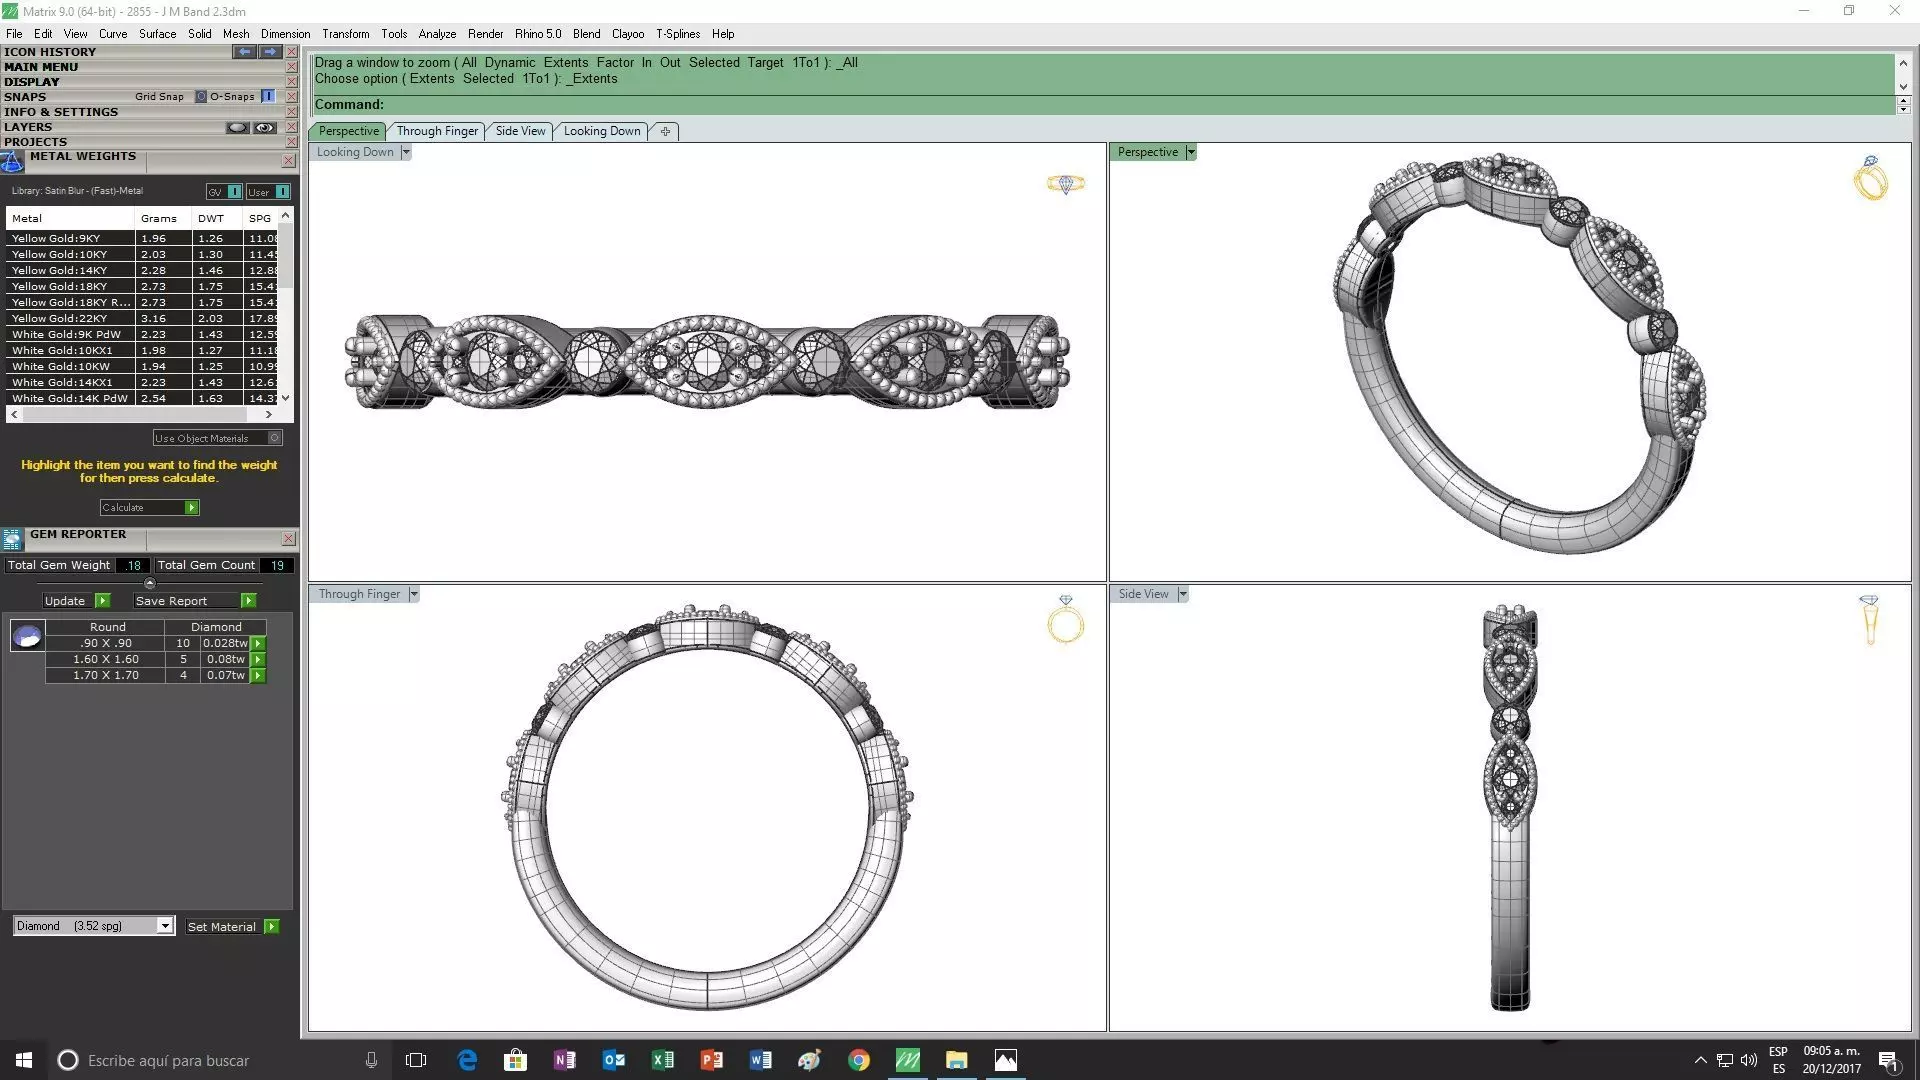The height and width of the screenshot is (1080, 1920).
Task: Click the Icon History back arrow
Action: point(244,51)
